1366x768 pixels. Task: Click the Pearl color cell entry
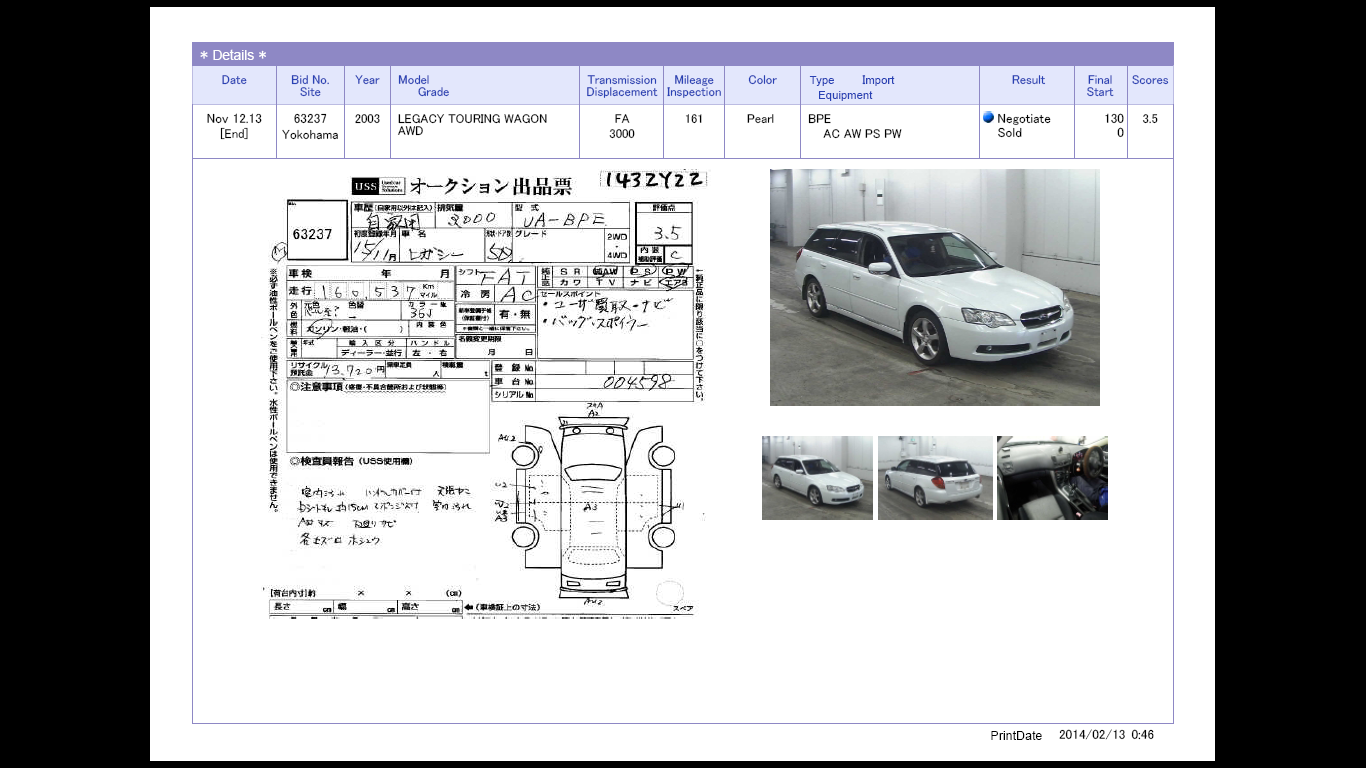tap(761, 118)
